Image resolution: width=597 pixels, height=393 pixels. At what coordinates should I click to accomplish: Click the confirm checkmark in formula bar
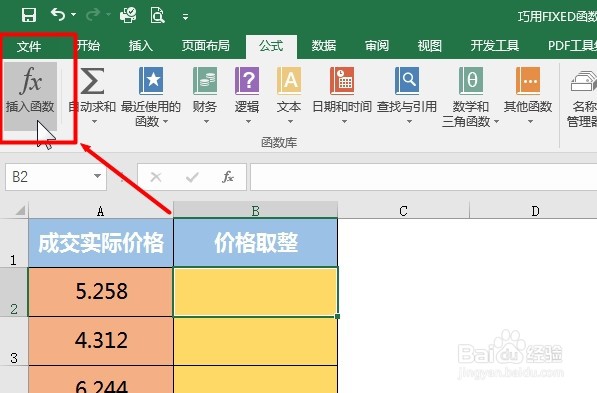click(192, 177)
